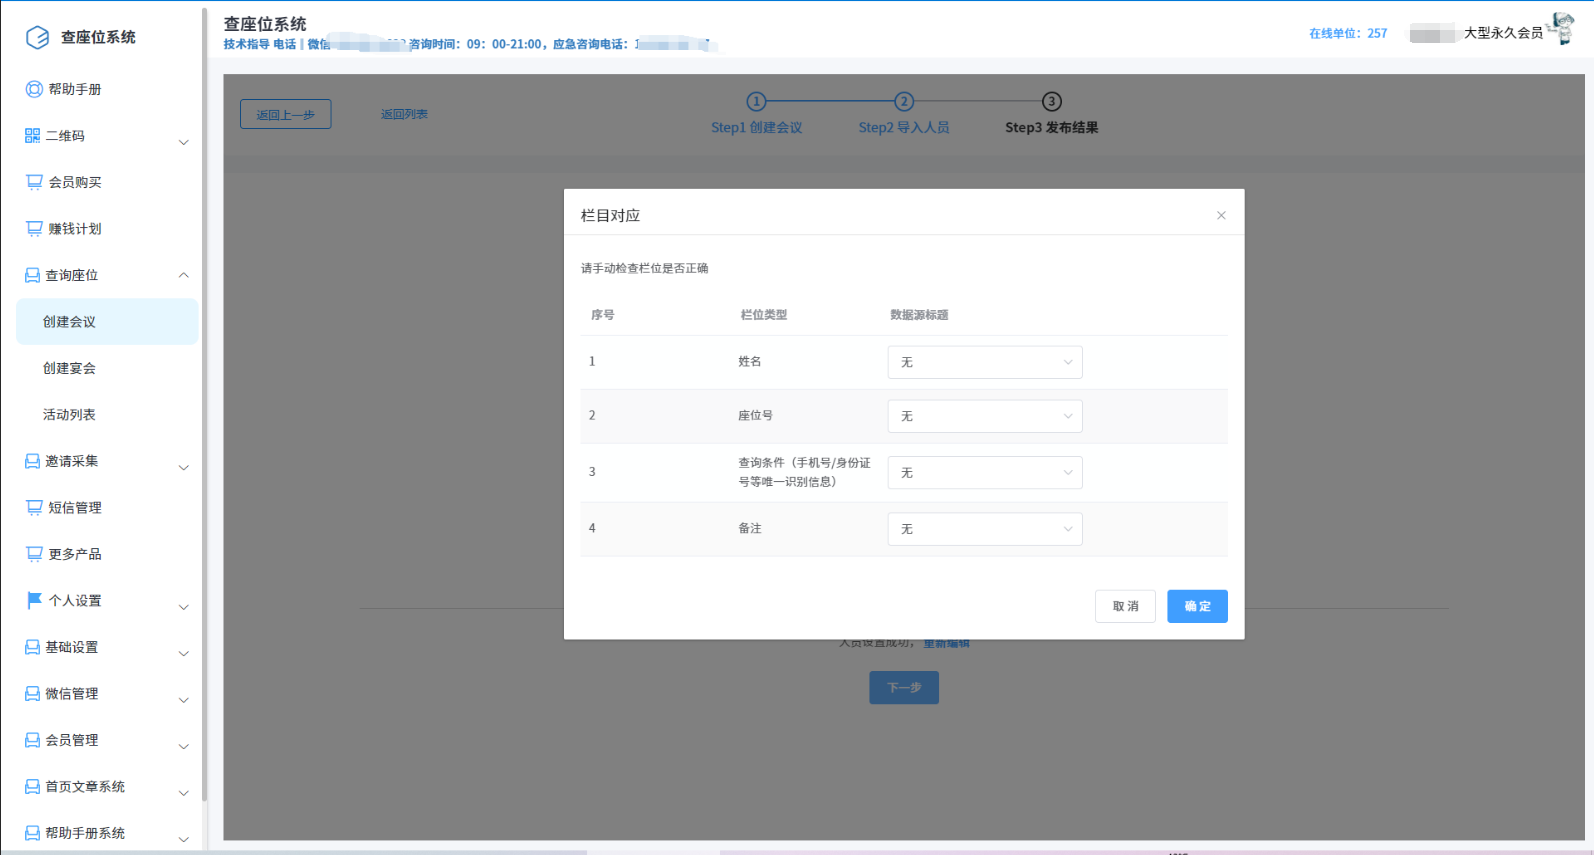The width and height of the screenshot is (1594, 855).
Task: Select 创建宴会 in the sidebar
Action: click(69, 368)
